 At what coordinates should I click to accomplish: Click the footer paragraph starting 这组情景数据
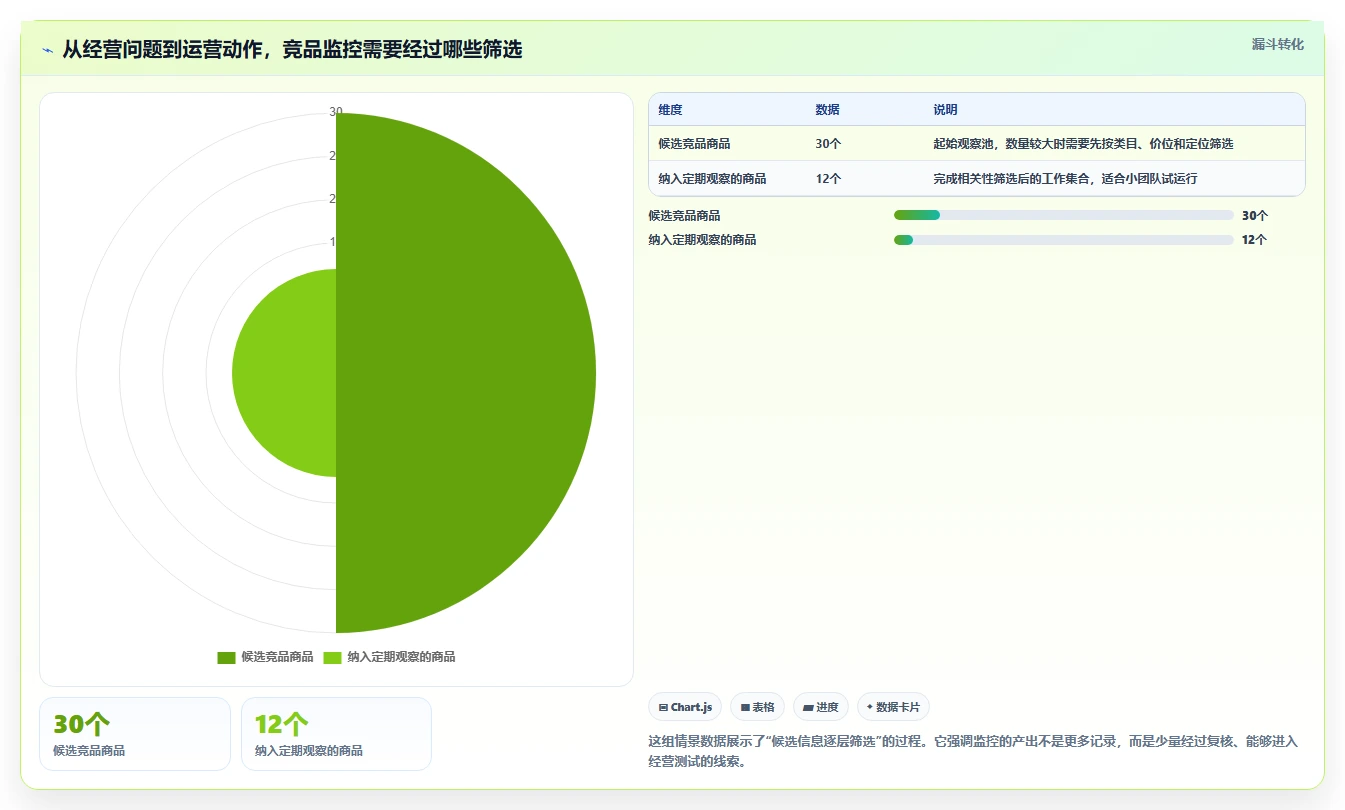(973, 751)
